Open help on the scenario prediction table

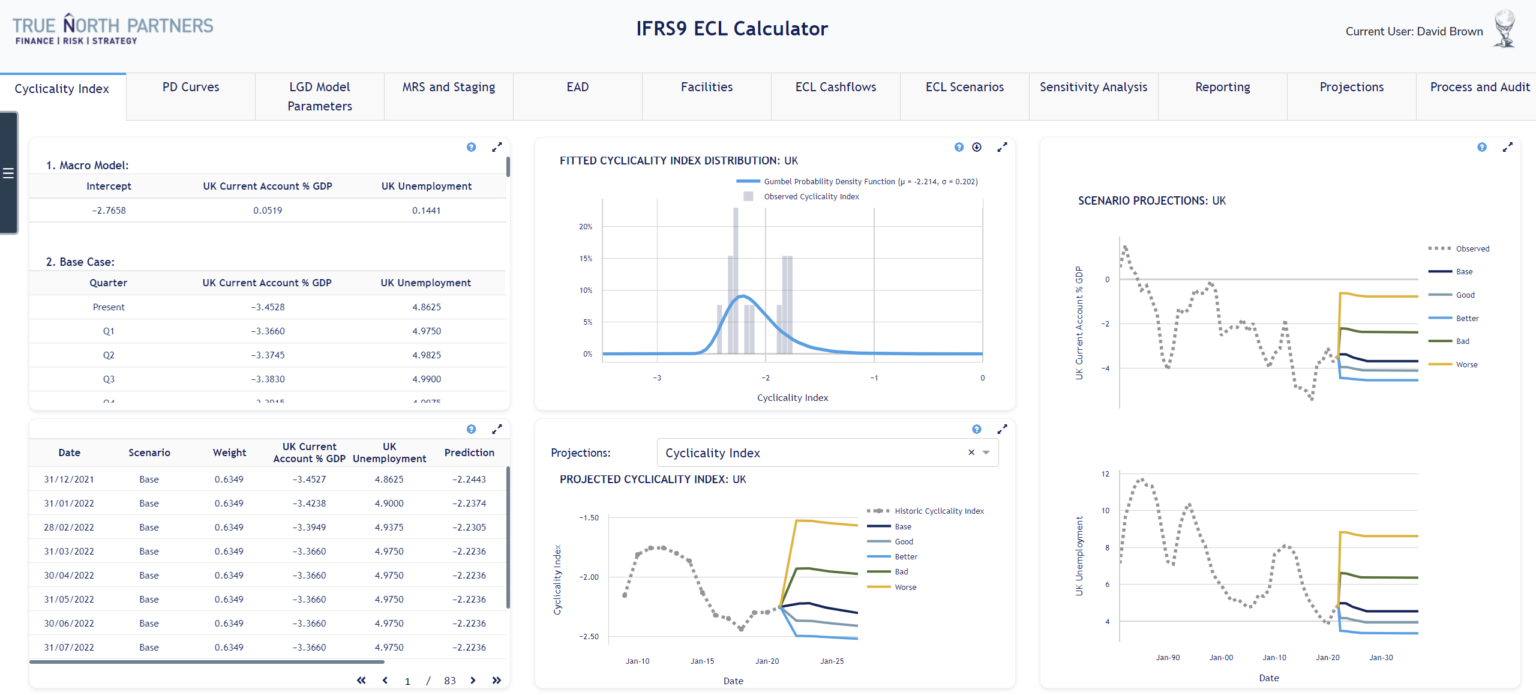coord(471,428)
